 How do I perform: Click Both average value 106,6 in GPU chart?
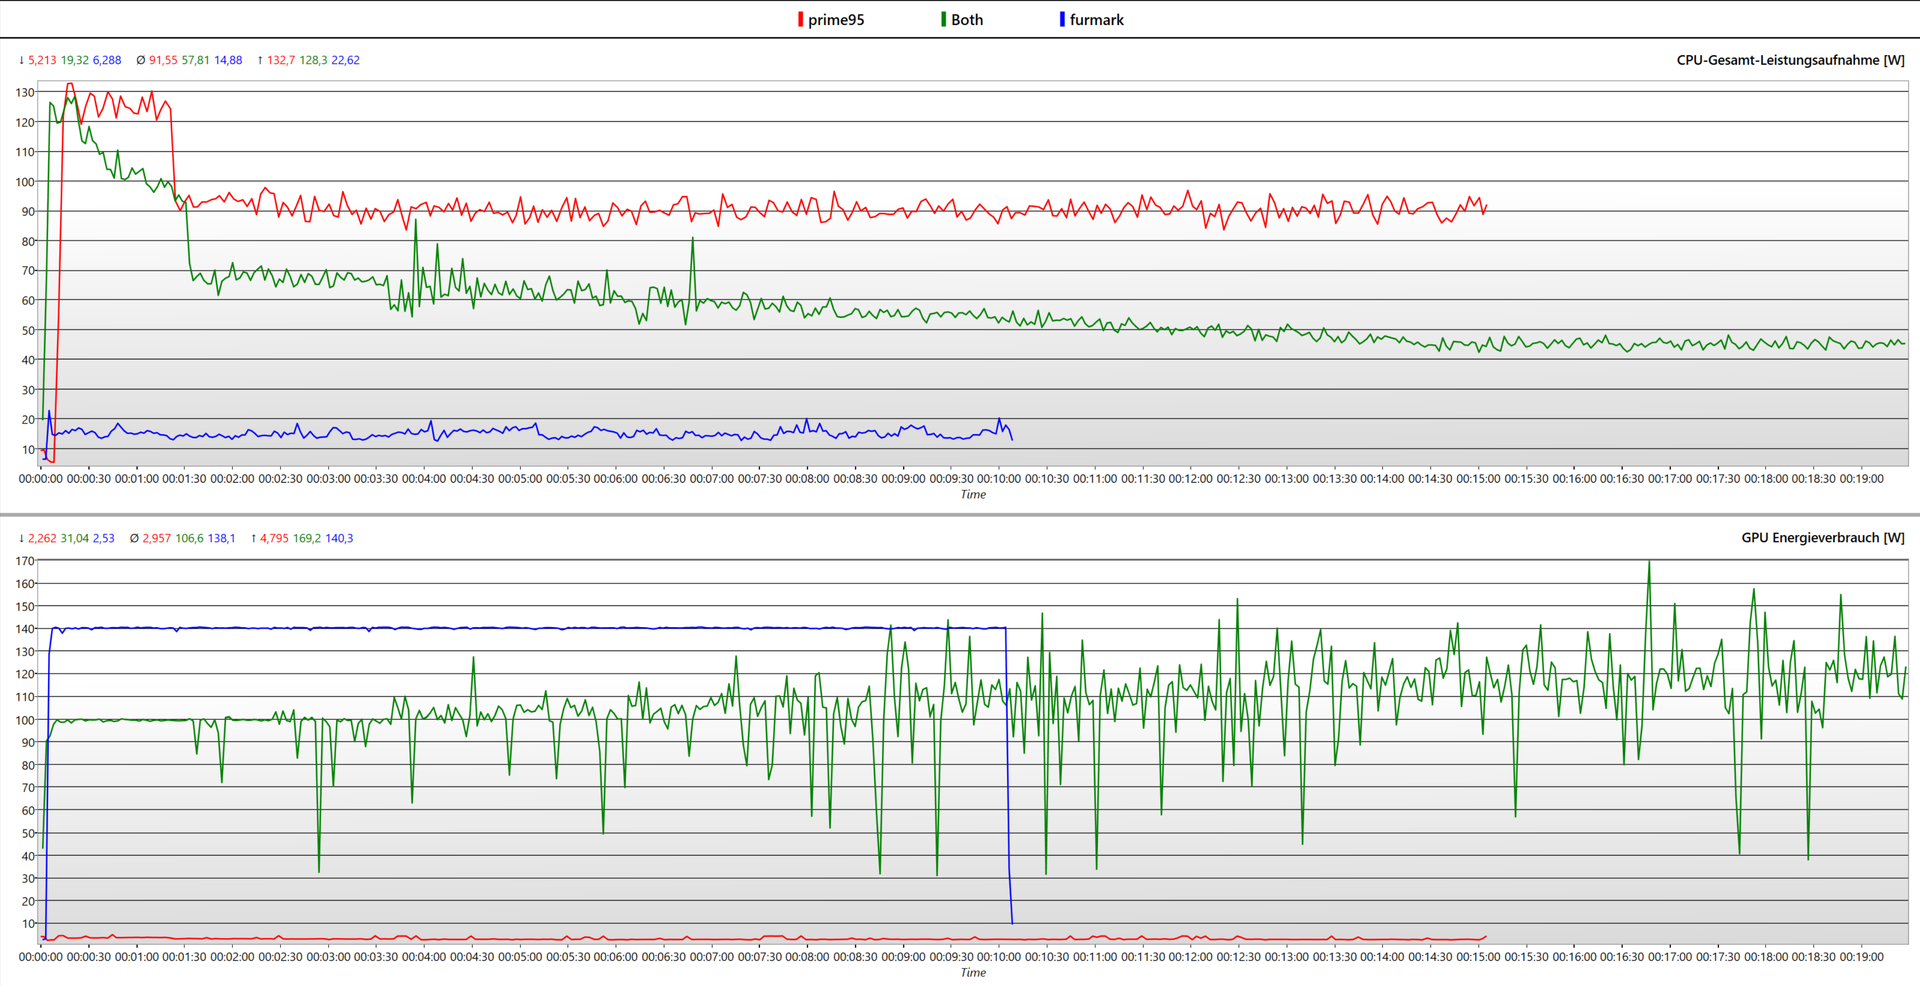189,539
